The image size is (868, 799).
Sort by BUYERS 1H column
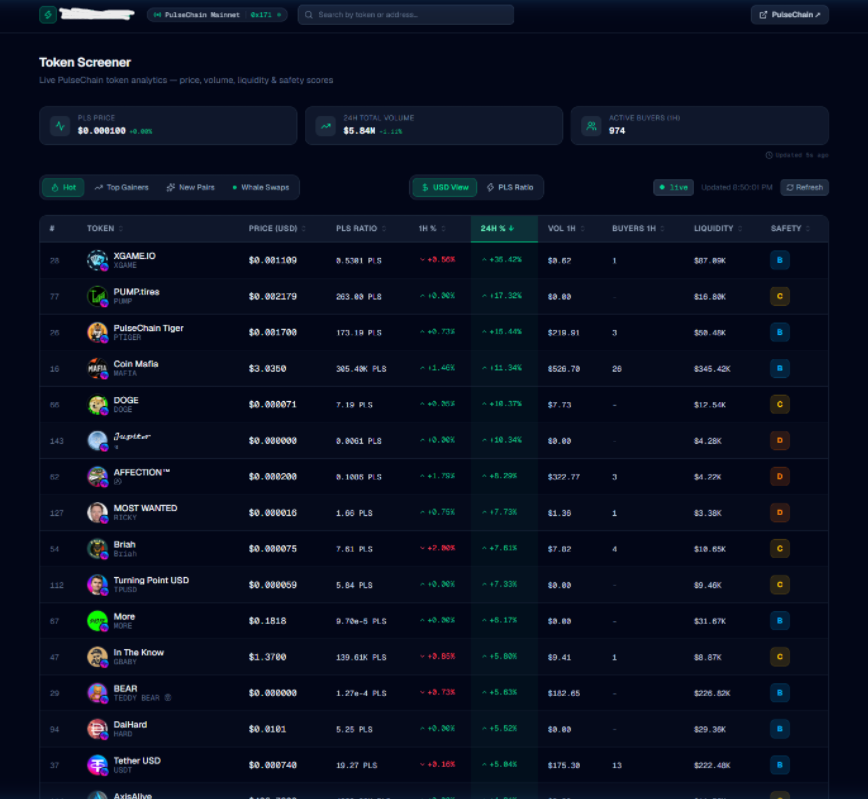click(x=638, y=228)
